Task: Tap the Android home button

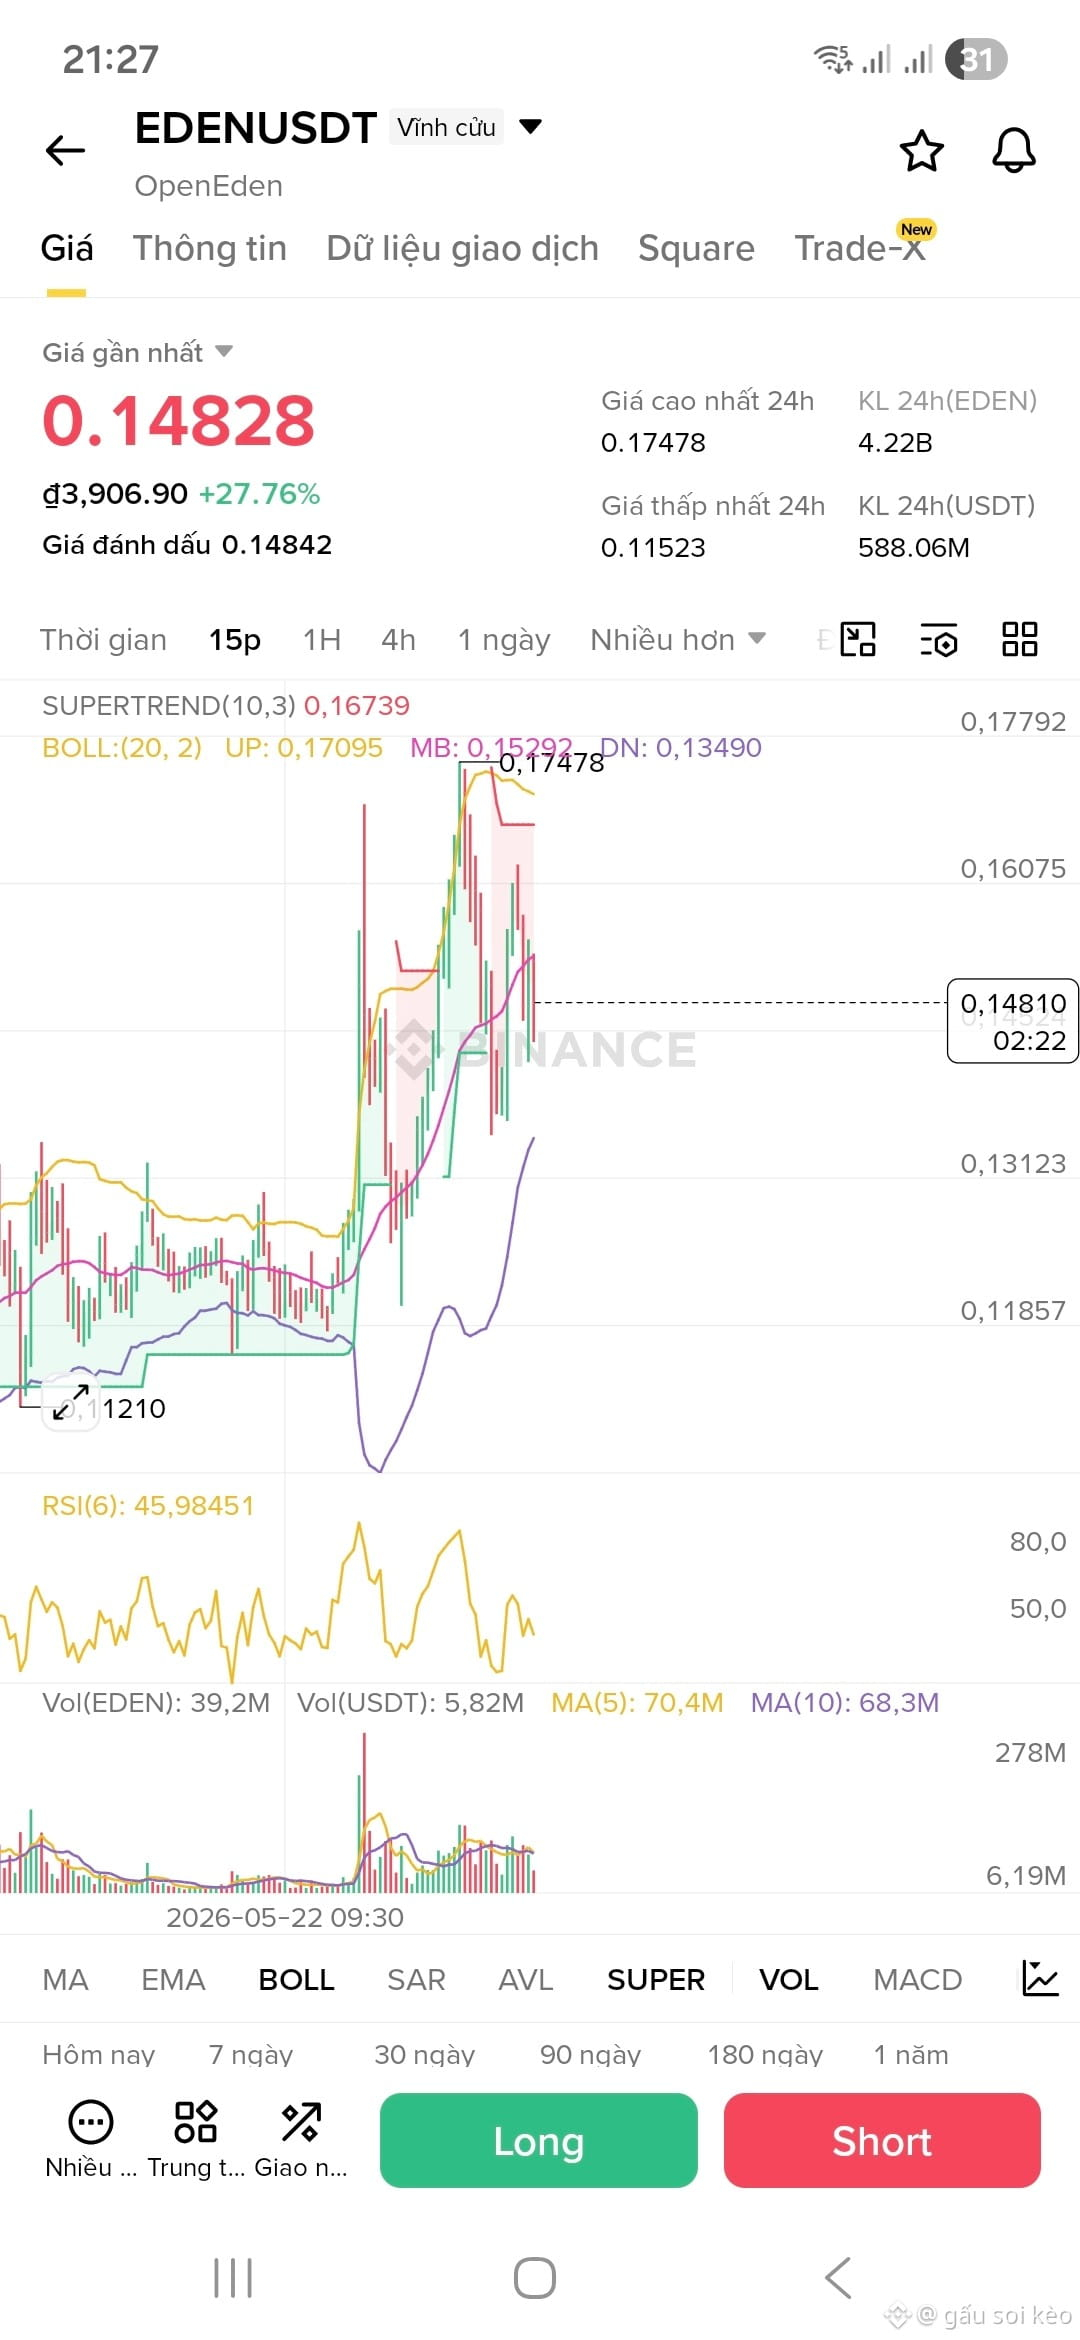Action: click(535, 2278)
